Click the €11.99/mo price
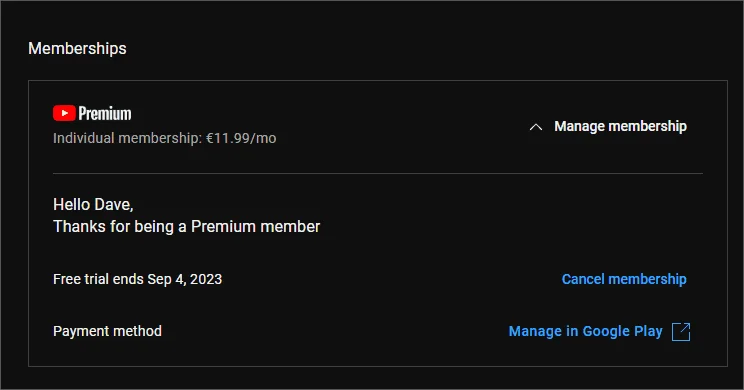Image resolution: width=744 pixels, height=390 pixels. click(241, 138)
